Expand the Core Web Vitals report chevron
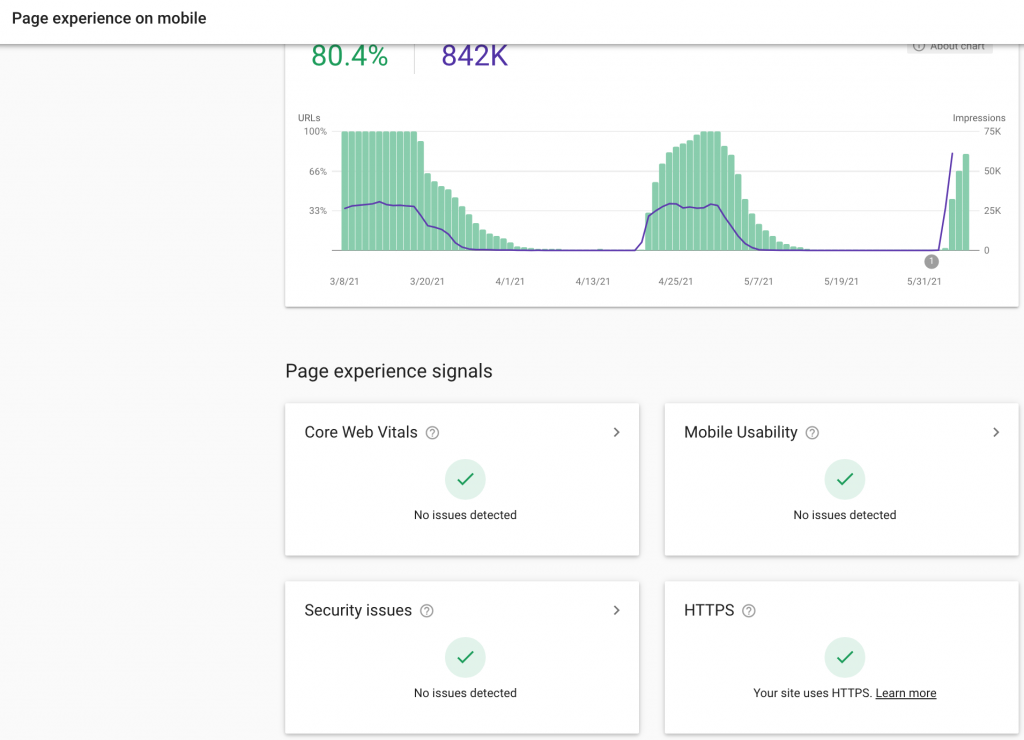This screenshot has height=740, width=1024. tap(616, 433)
